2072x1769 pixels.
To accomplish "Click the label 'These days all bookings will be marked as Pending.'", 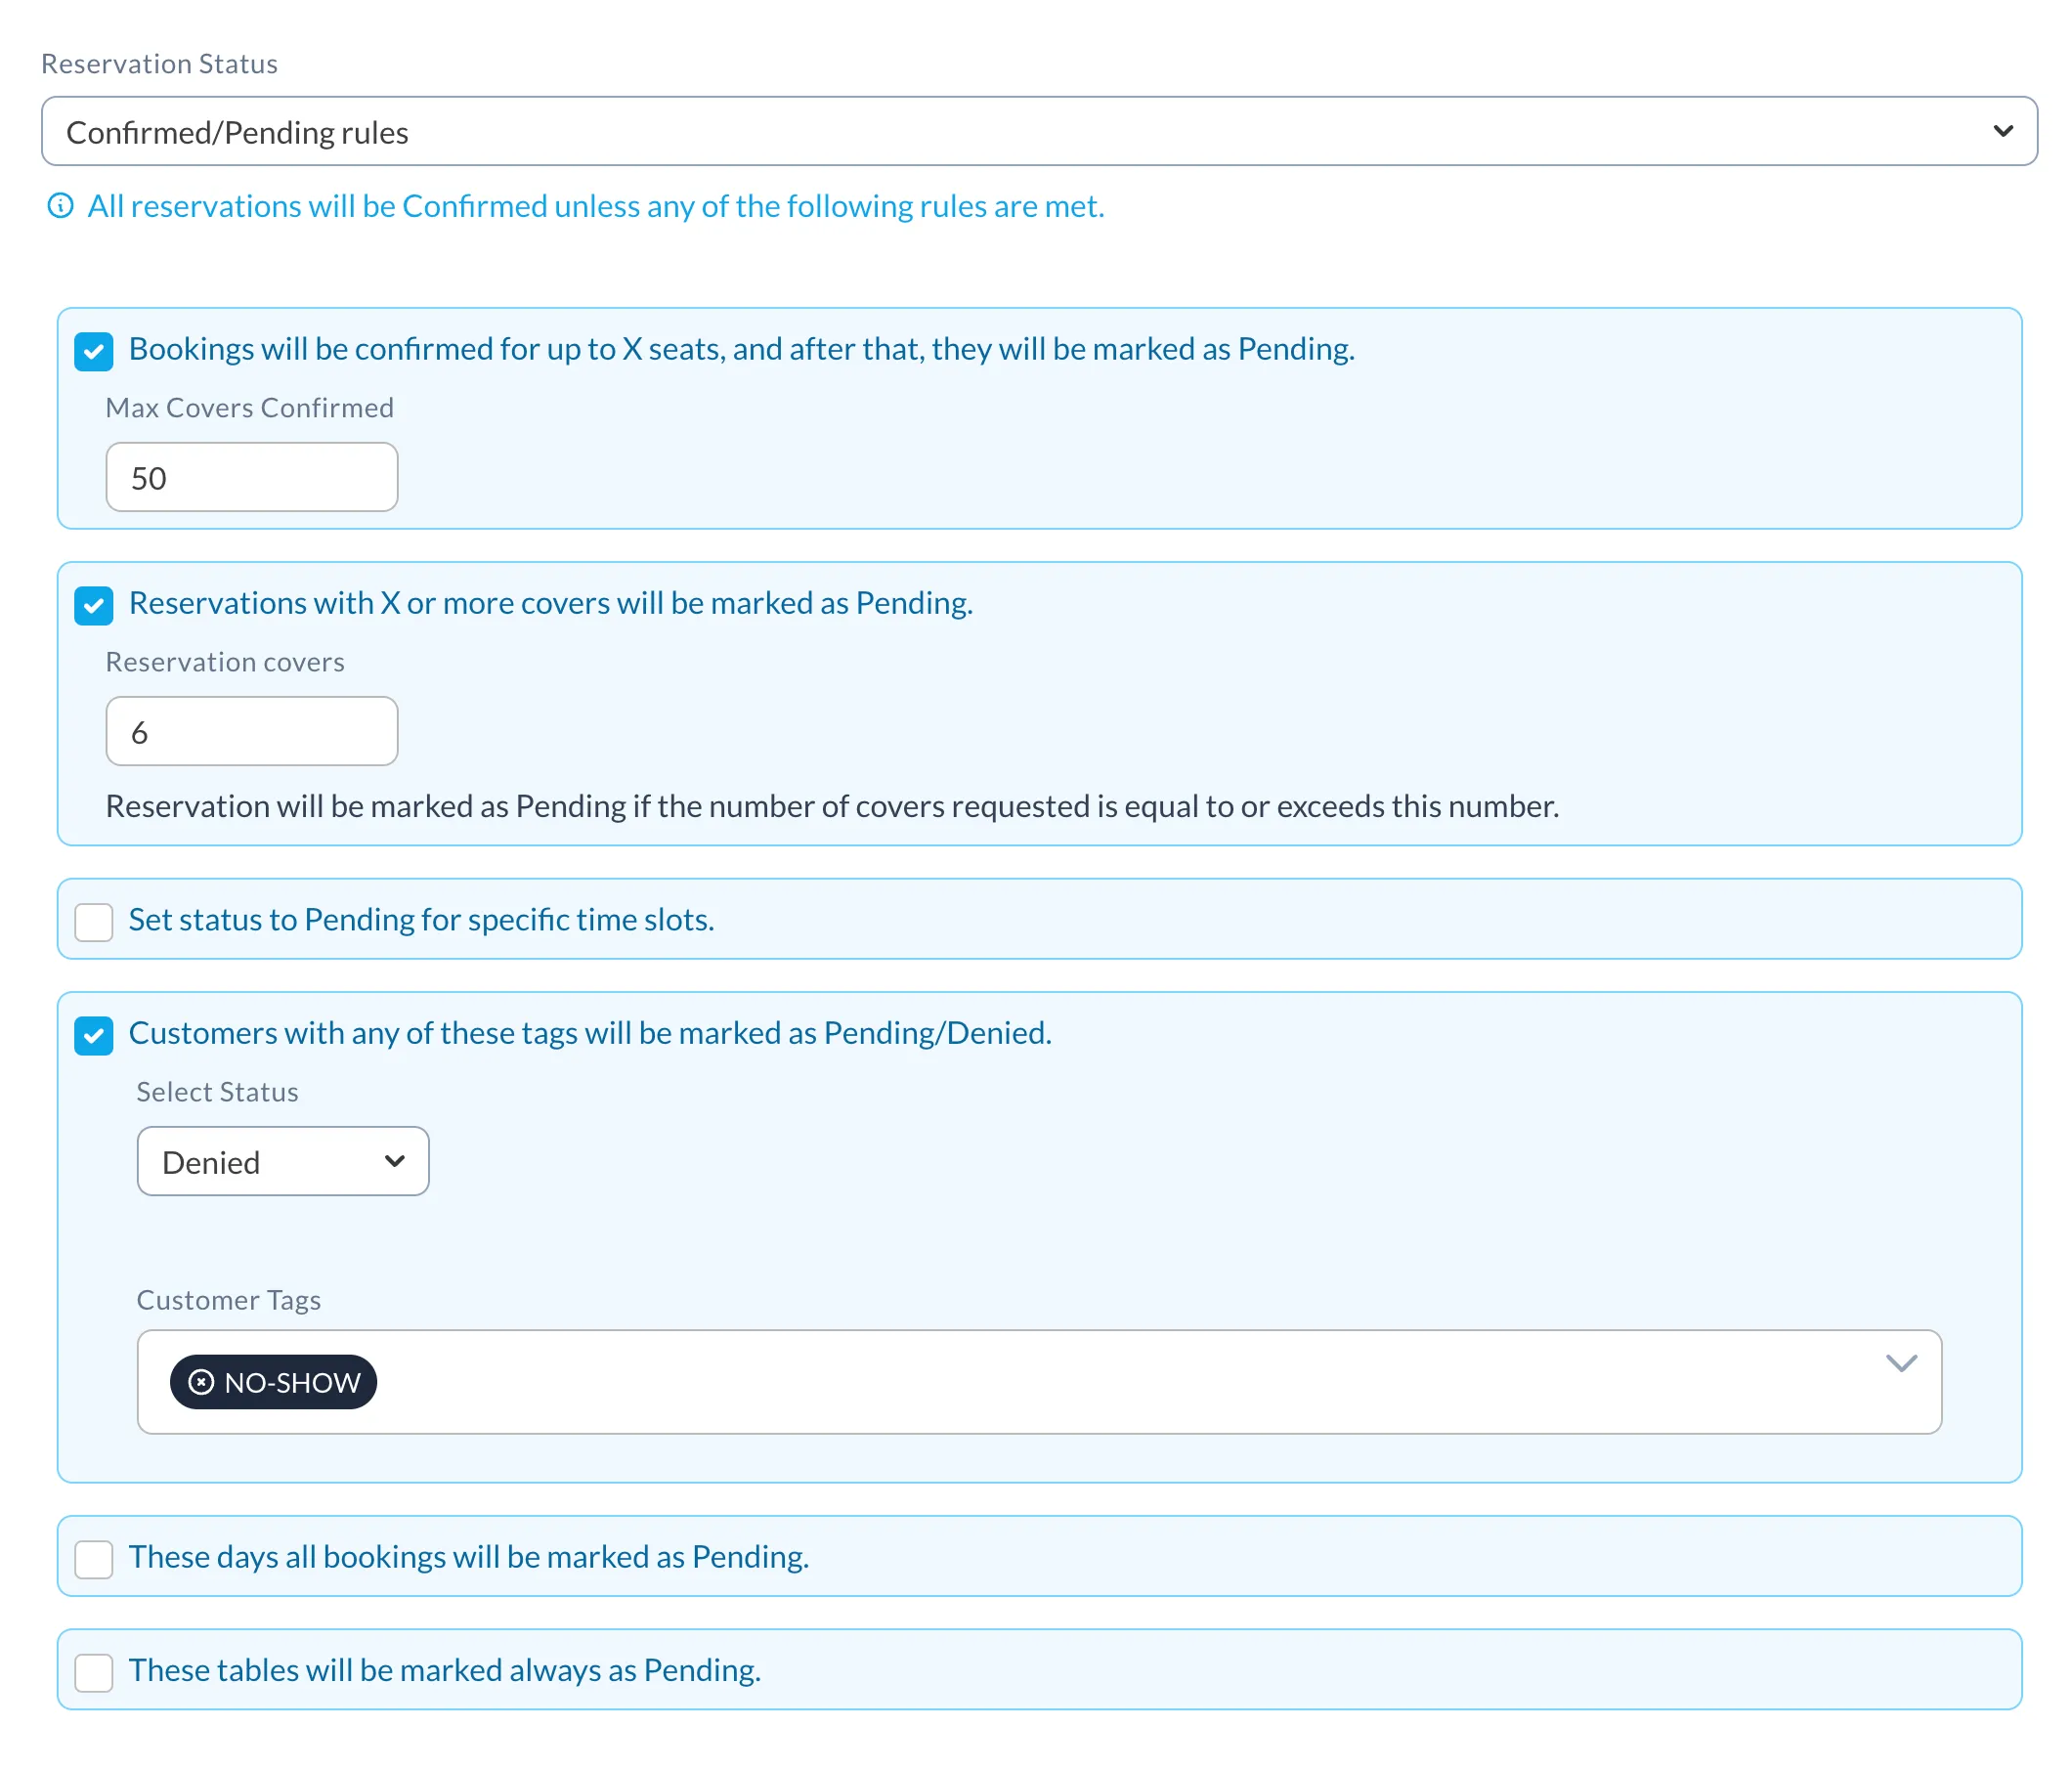I will pos(469,1557).
